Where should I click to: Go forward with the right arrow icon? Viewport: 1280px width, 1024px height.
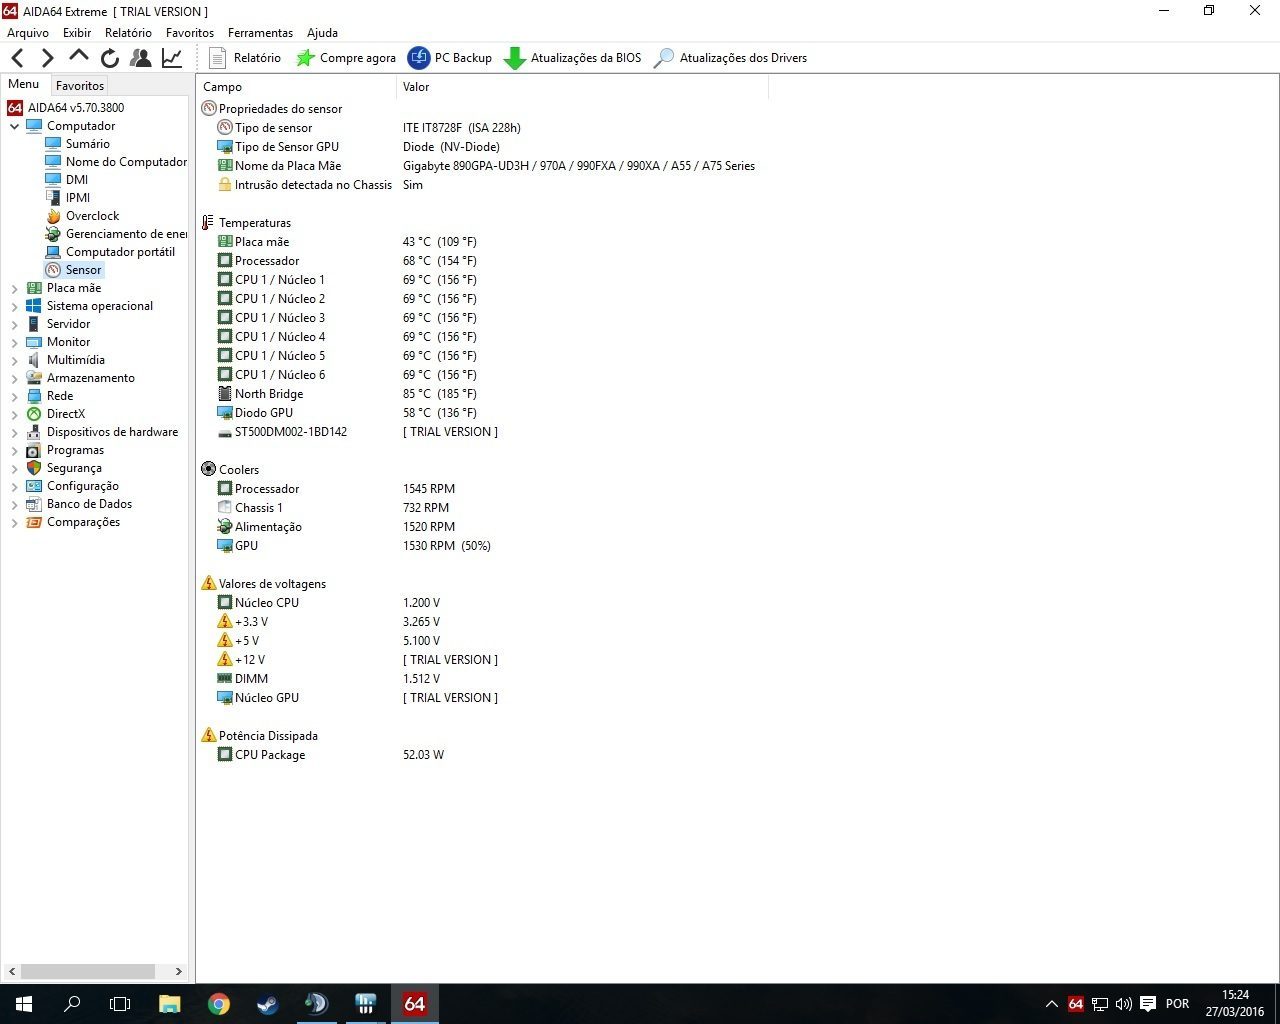point(47,58)
